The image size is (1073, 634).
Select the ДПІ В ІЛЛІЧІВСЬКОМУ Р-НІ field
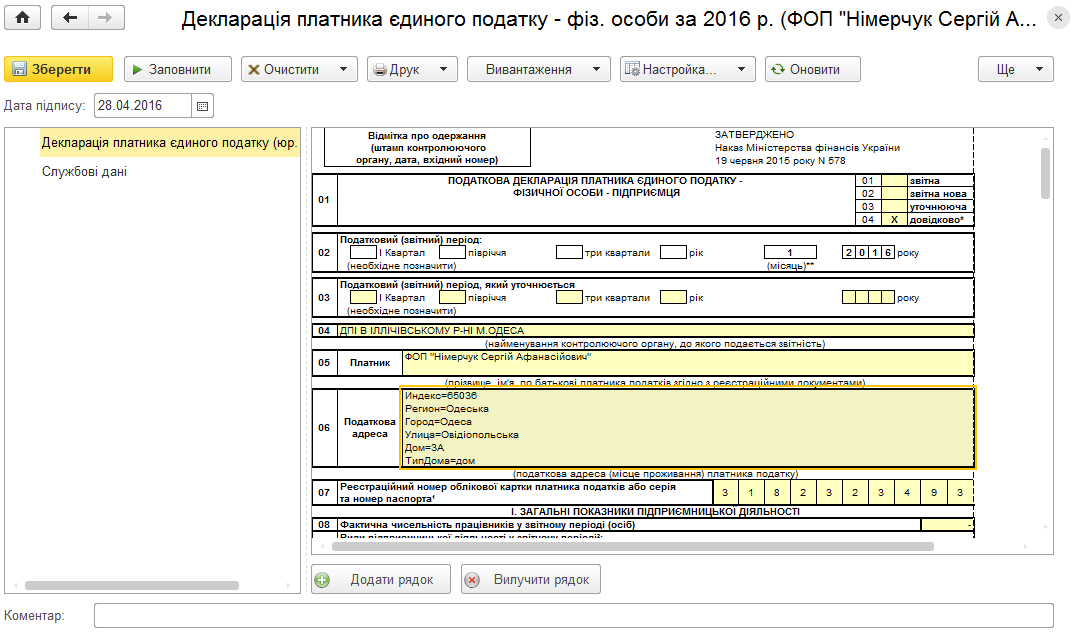(656, 330)
